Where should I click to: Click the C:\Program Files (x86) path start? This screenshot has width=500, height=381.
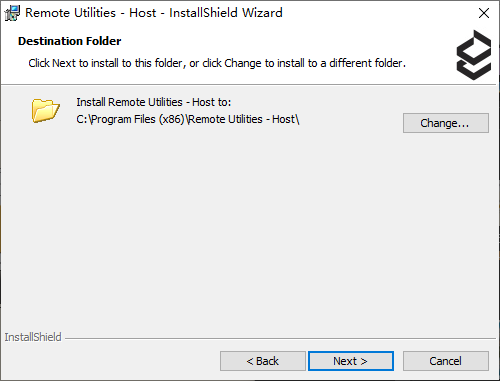click(x=131, y=119)
